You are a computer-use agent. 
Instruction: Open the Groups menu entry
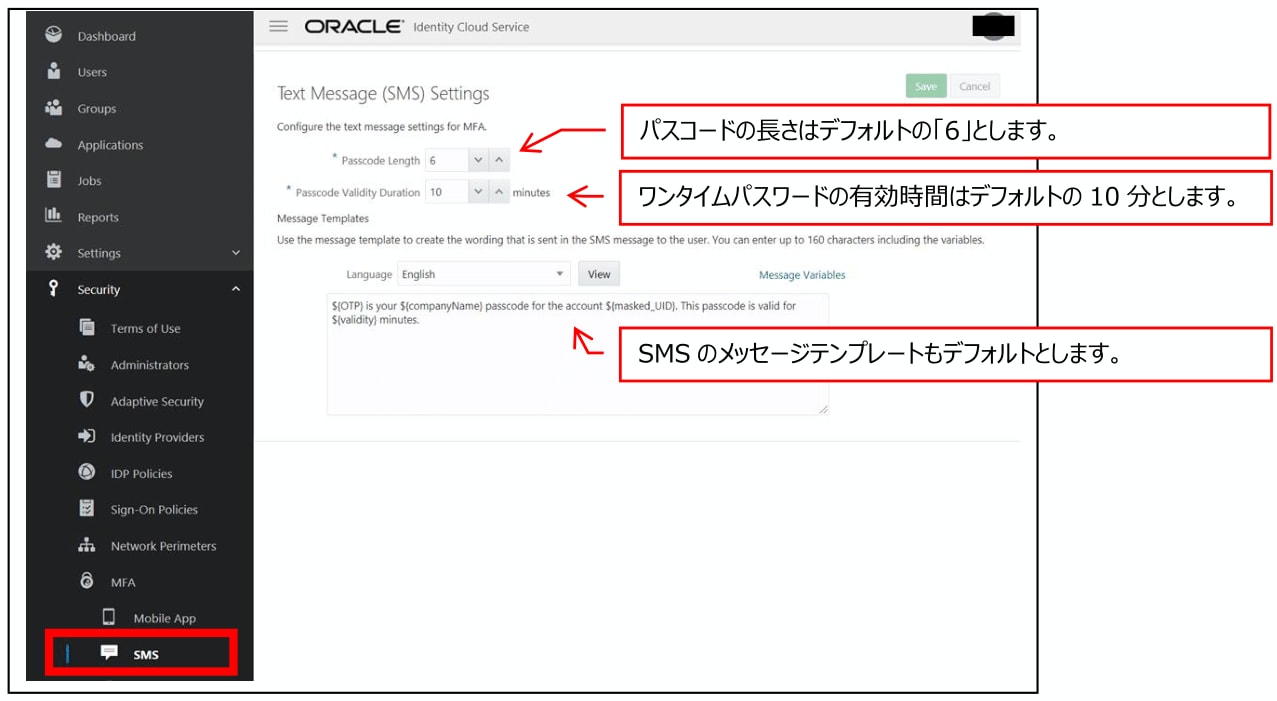coord(97,108)
